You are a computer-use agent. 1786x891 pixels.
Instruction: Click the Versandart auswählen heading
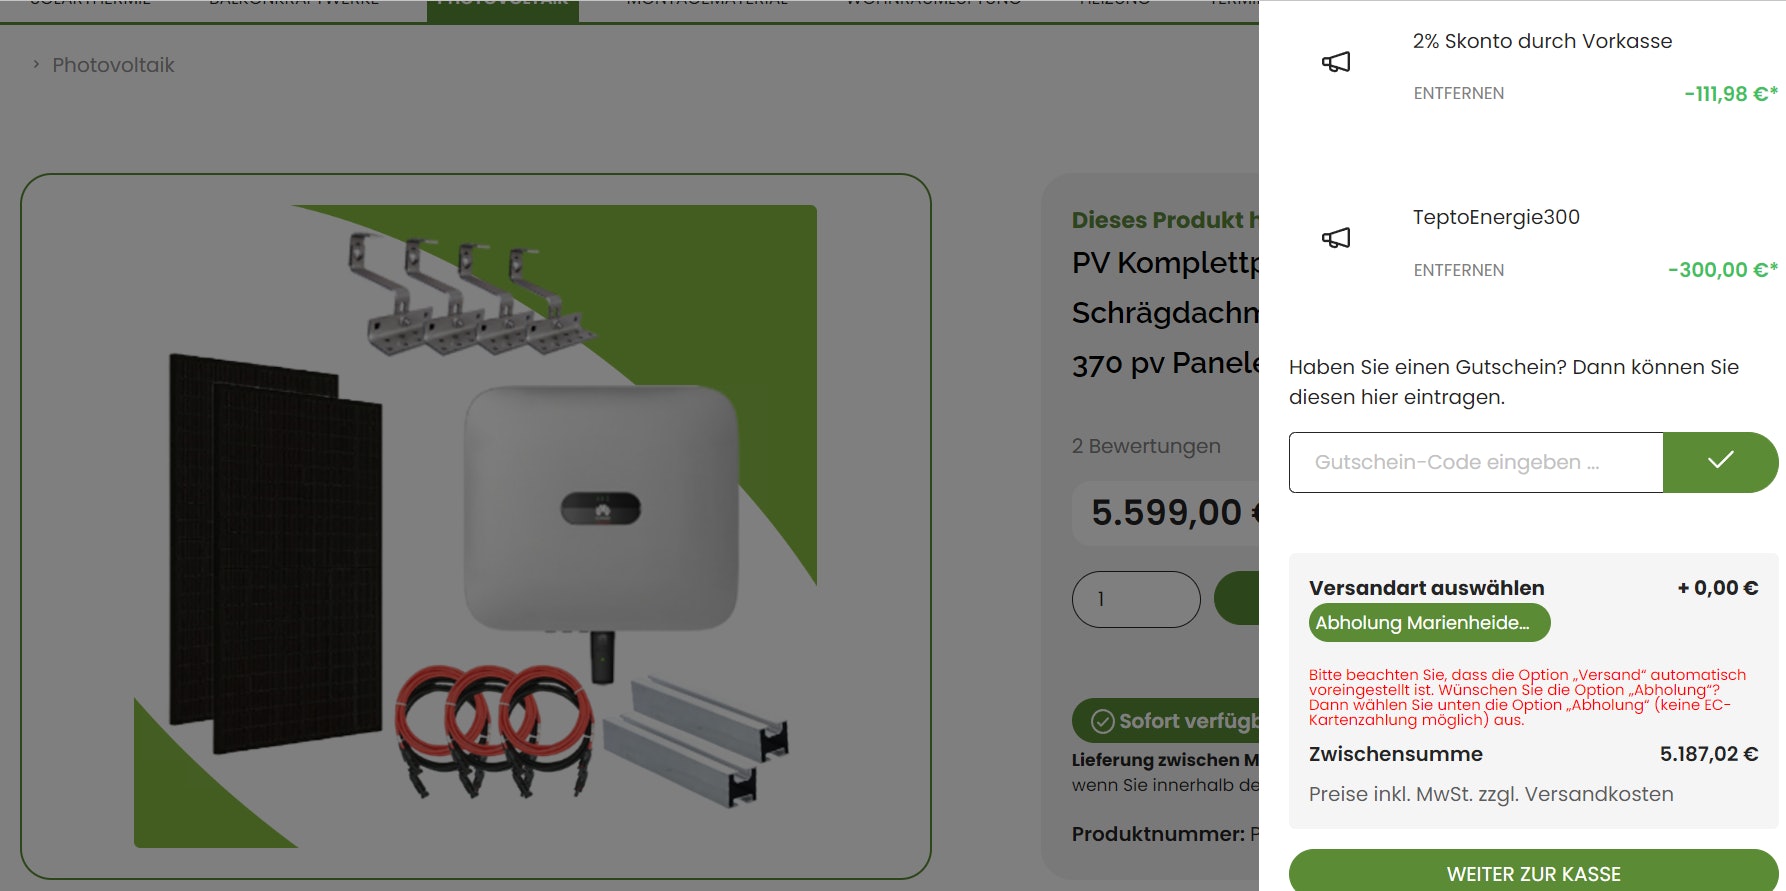pos(1426,588)
